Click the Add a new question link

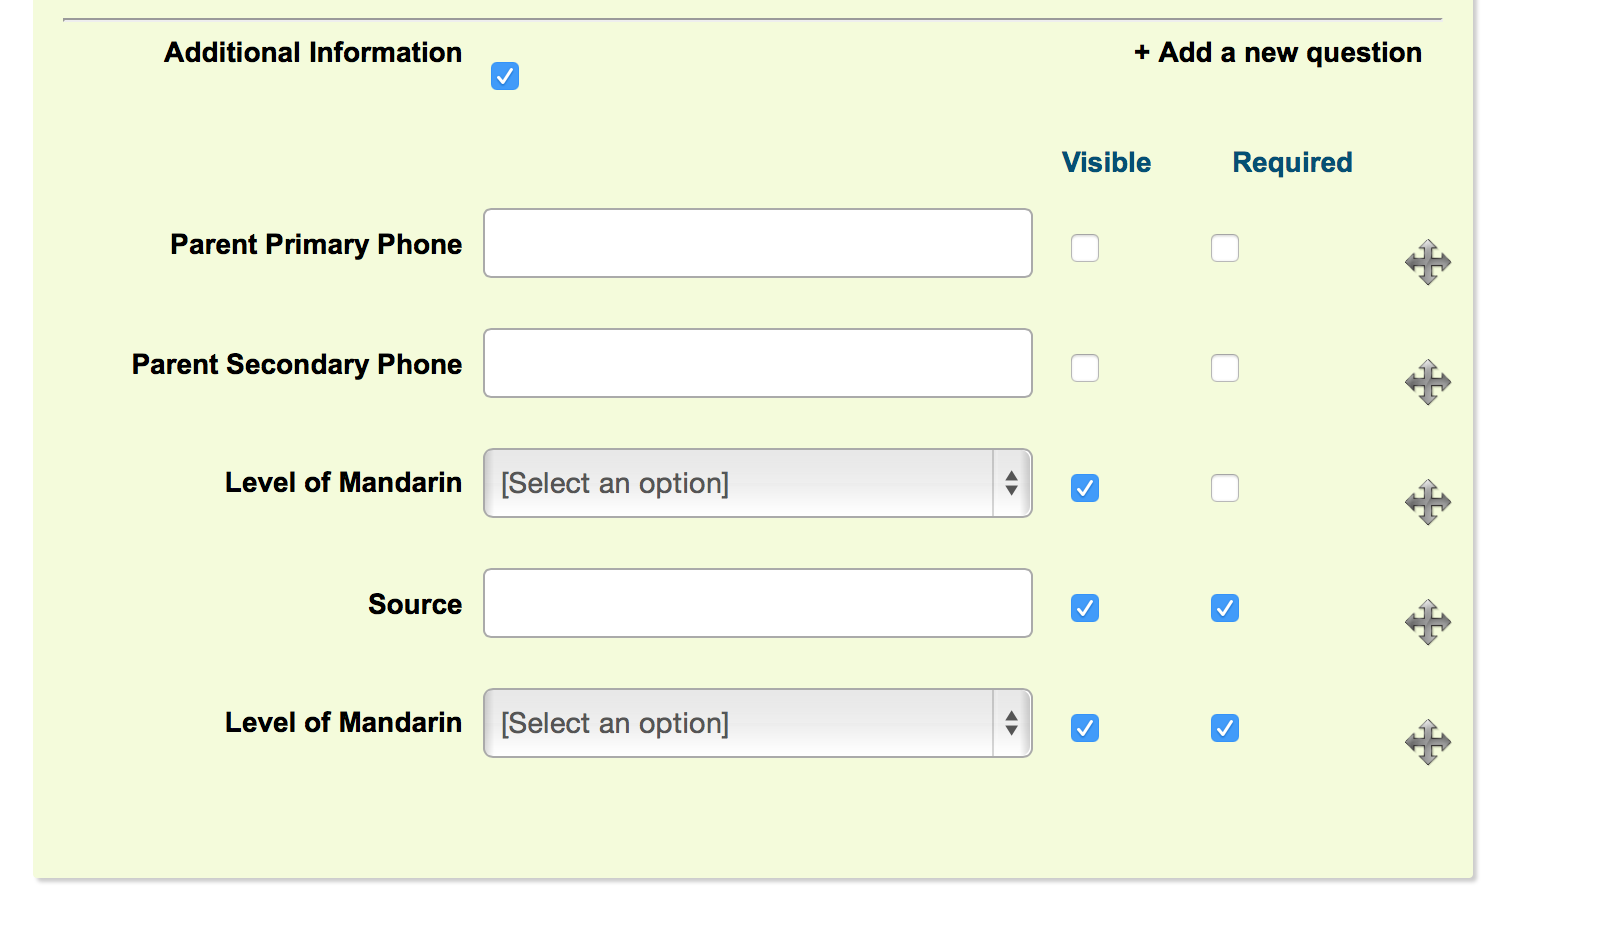pyautogui.click(x=1278, y=53)
